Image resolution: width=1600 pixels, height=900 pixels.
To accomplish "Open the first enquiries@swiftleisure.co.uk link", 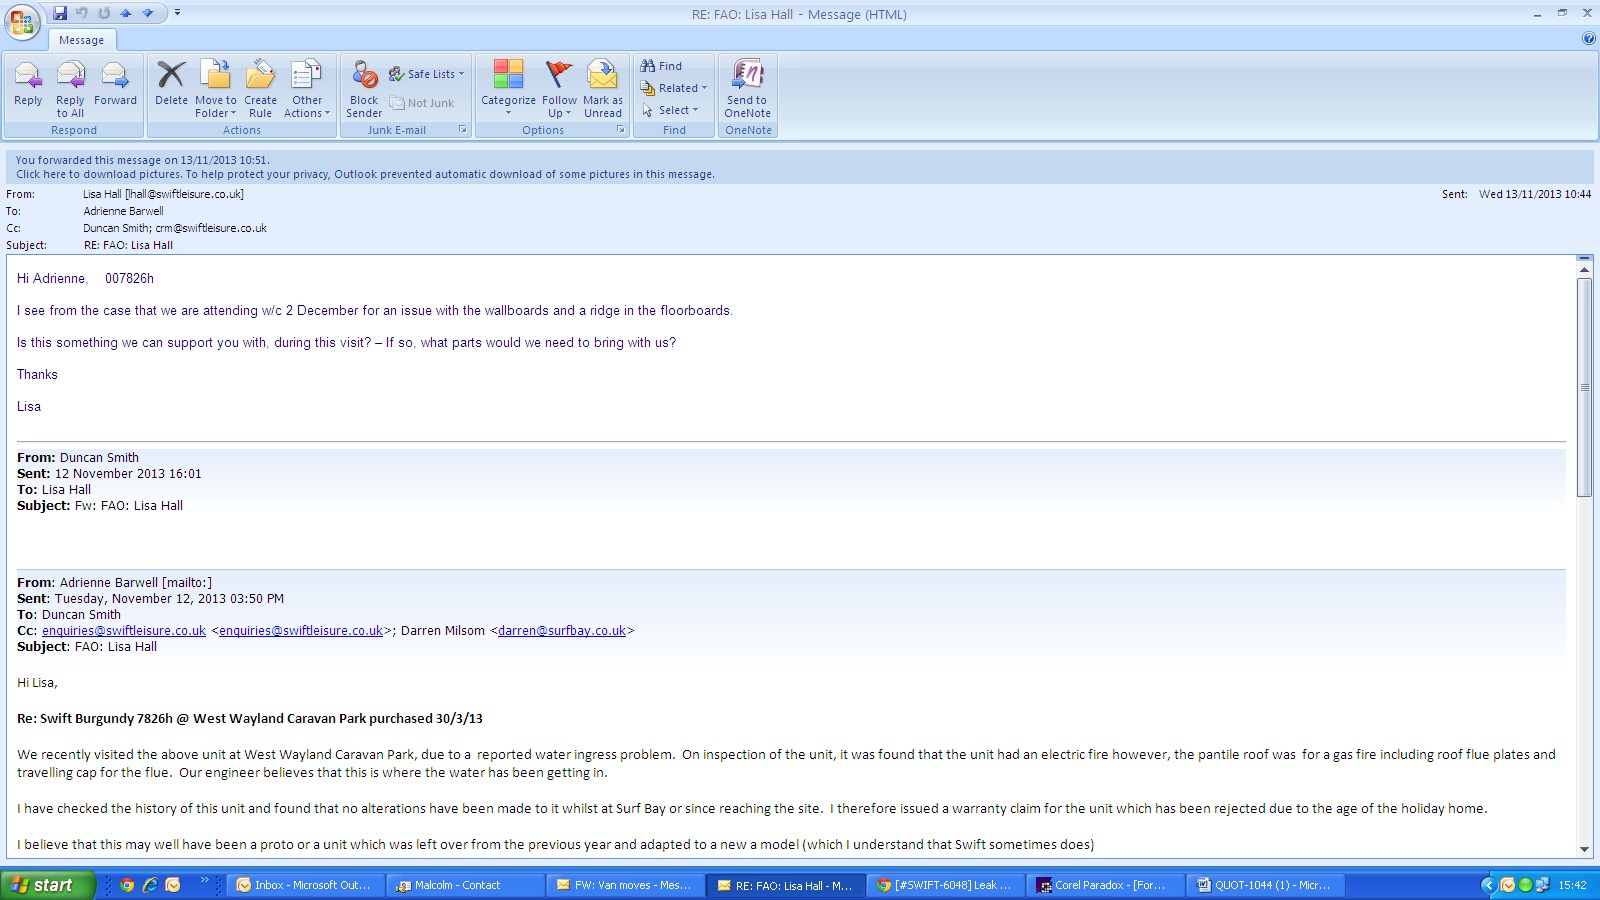I will pyautogui.click(x=124, y=631).
